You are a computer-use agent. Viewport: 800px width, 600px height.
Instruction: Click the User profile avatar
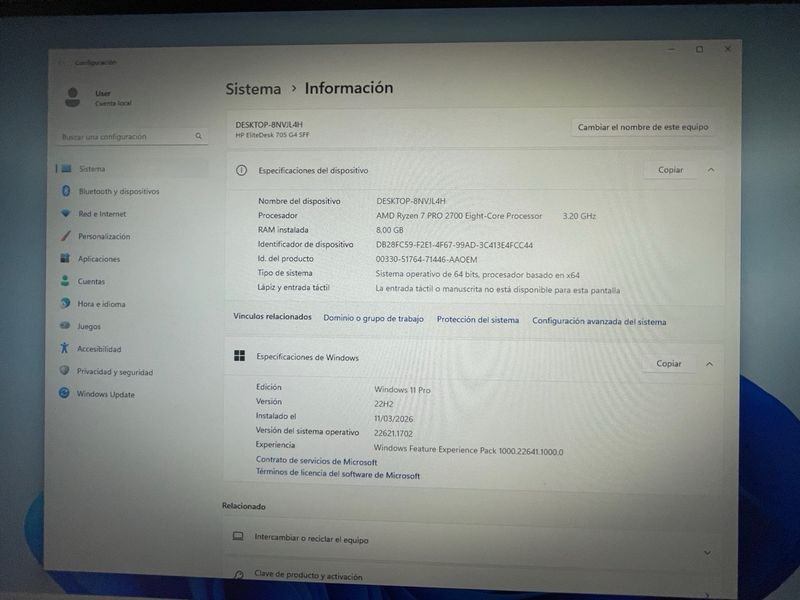point(72,97)
